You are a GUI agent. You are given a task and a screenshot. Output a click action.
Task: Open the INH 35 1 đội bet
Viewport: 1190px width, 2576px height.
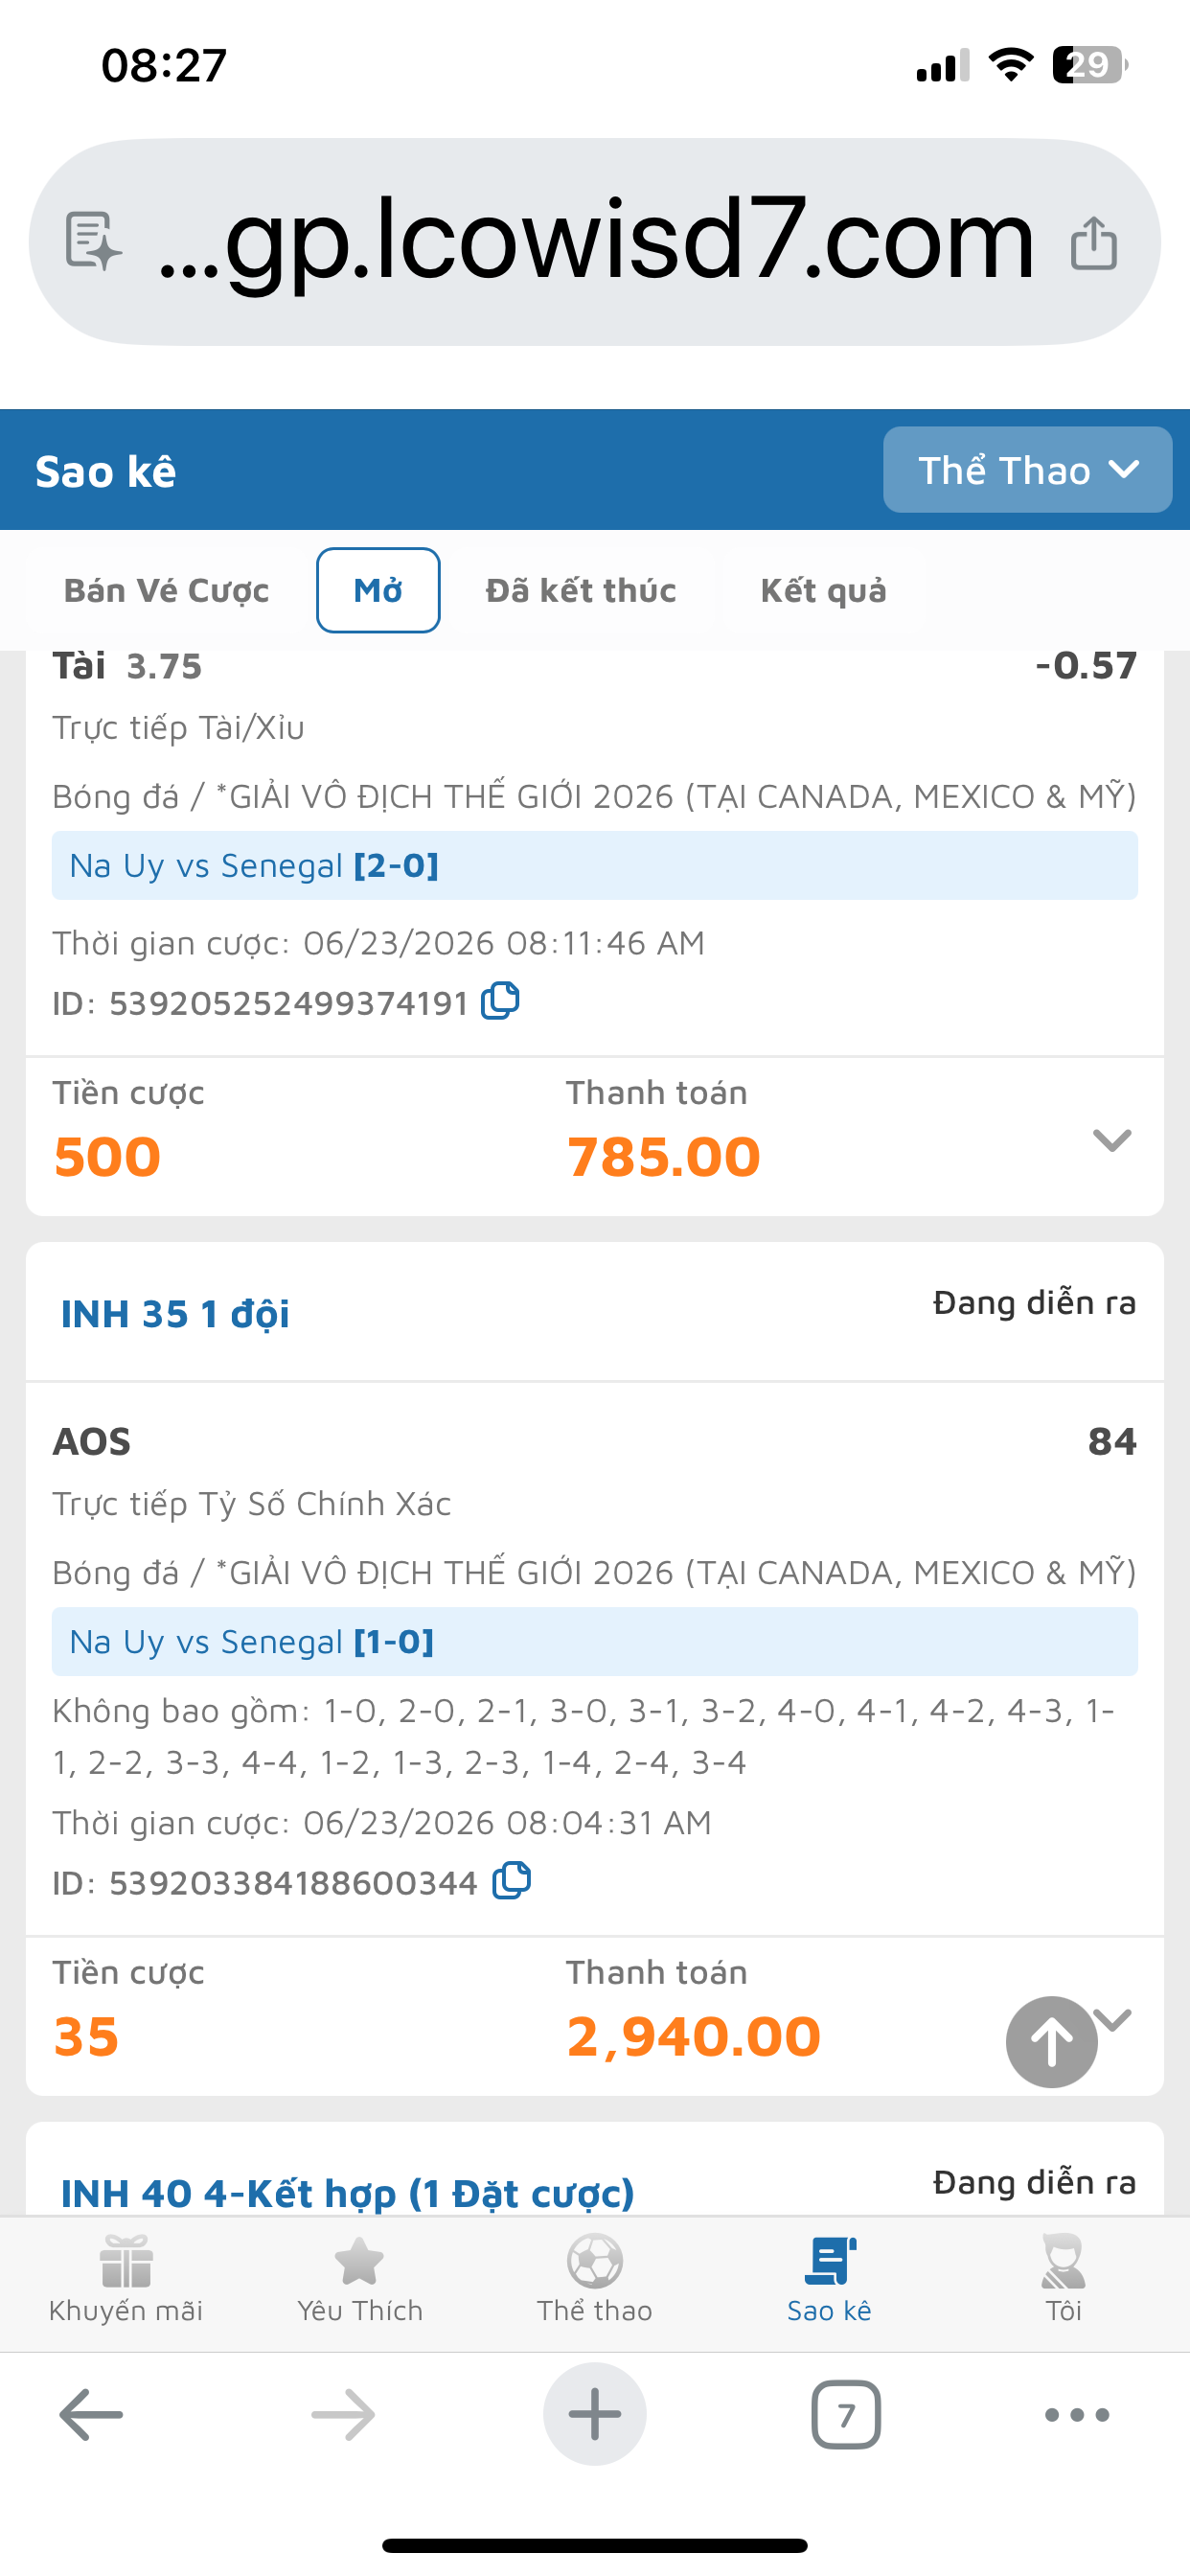175,1314
